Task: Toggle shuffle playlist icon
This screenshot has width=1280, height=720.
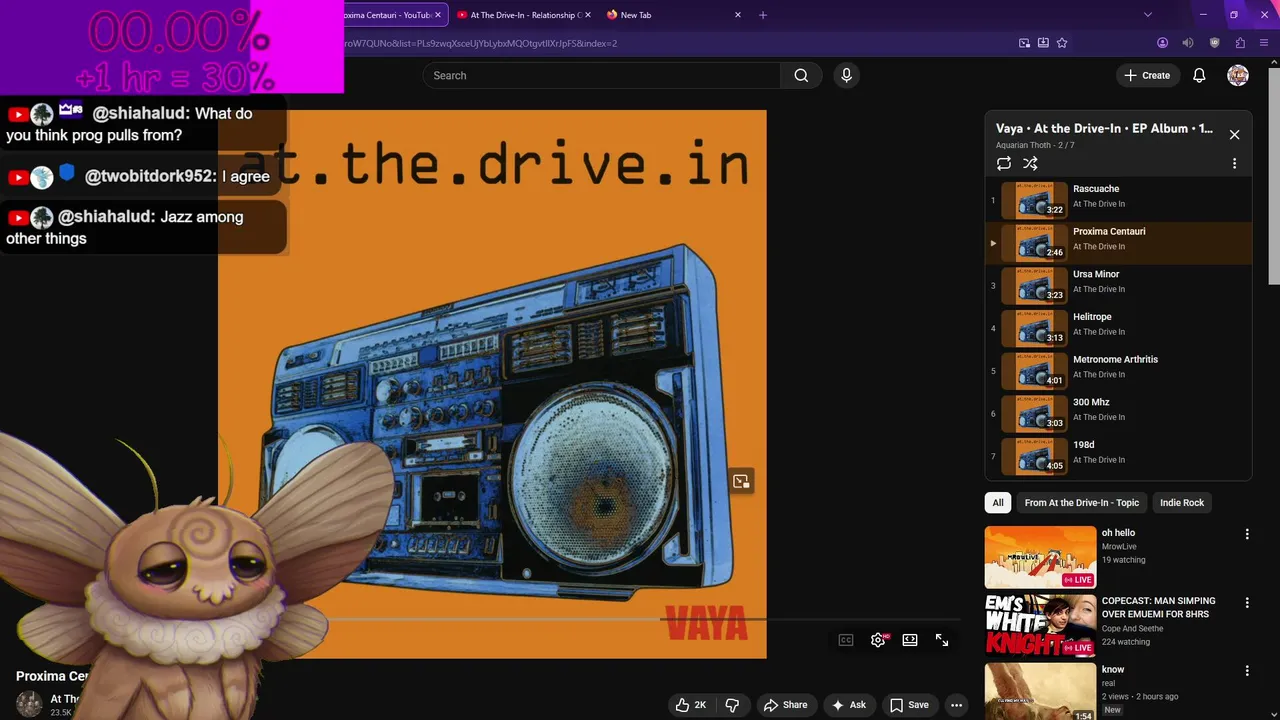Action: [x=1030, y=163]
